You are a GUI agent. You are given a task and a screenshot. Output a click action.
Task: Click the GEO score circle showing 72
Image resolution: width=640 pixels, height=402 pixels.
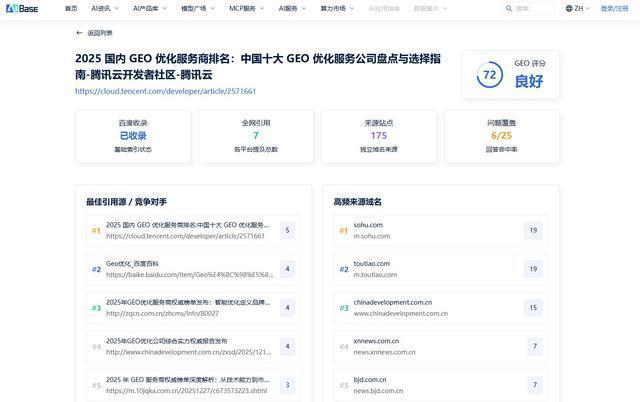coord(489,75)
